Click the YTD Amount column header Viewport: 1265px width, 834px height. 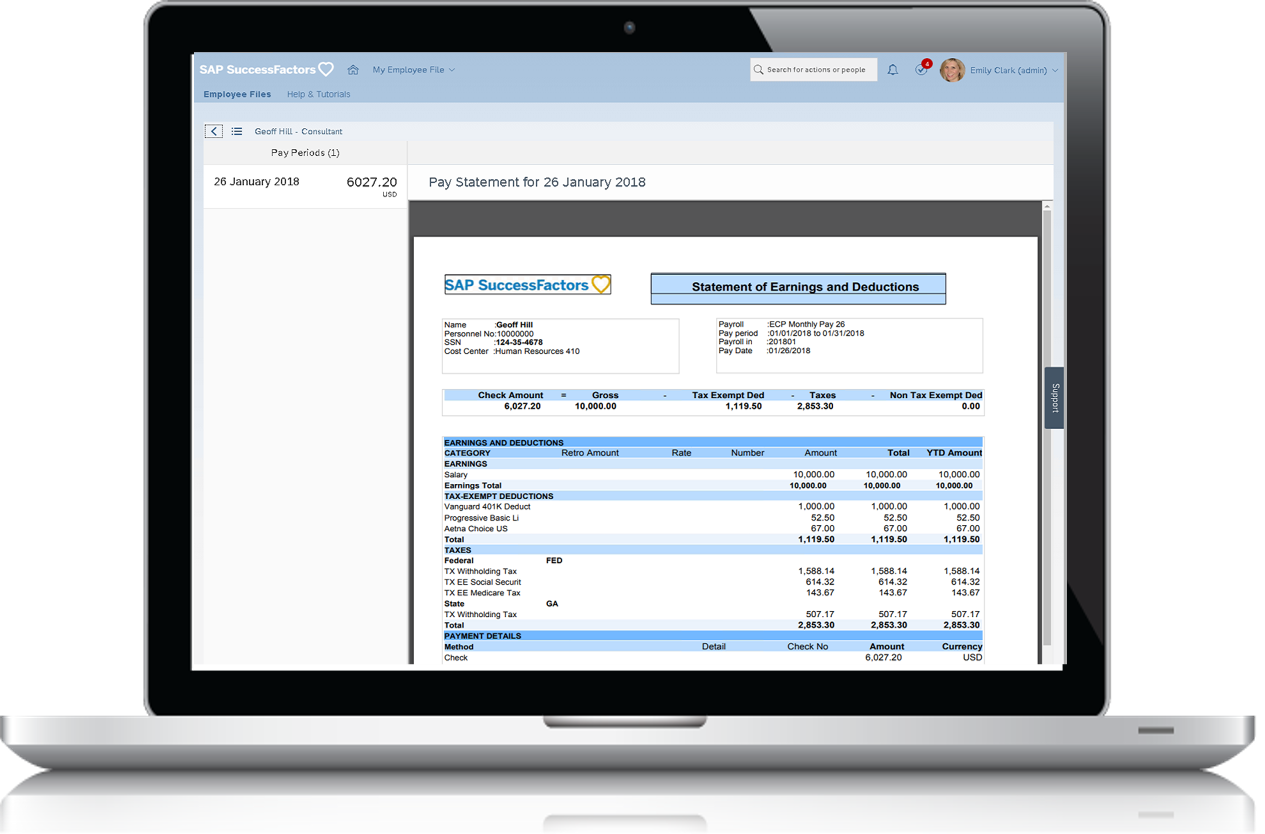click(954, 453)
